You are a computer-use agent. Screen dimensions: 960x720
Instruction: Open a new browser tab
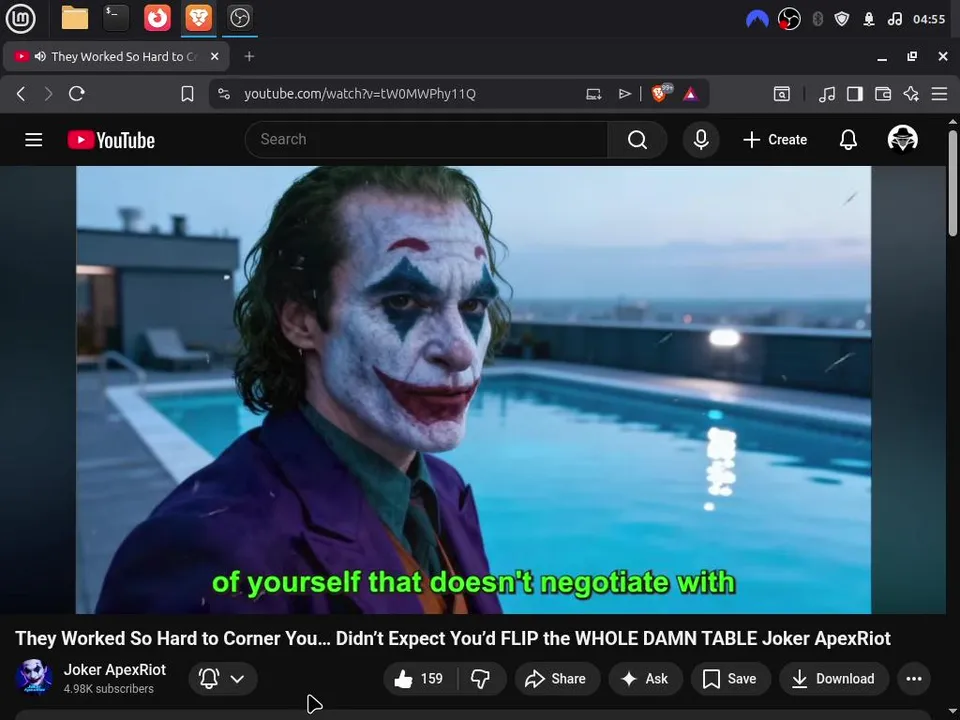249,56
